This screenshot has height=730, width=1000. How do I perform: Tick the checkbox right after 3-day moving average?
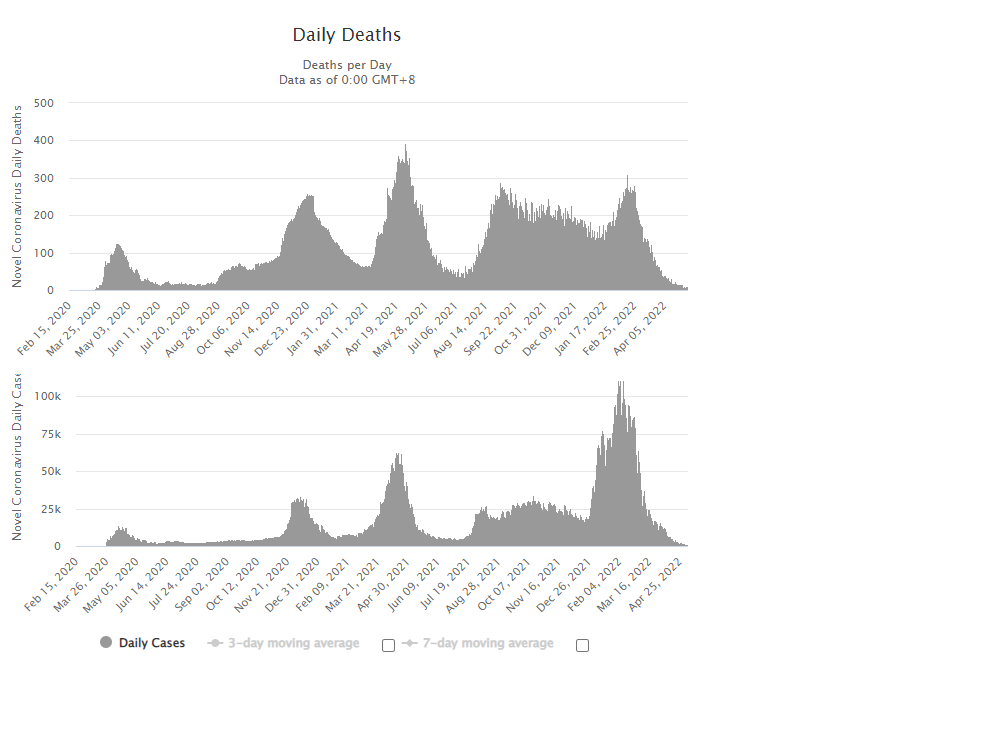tap(389, 645)
